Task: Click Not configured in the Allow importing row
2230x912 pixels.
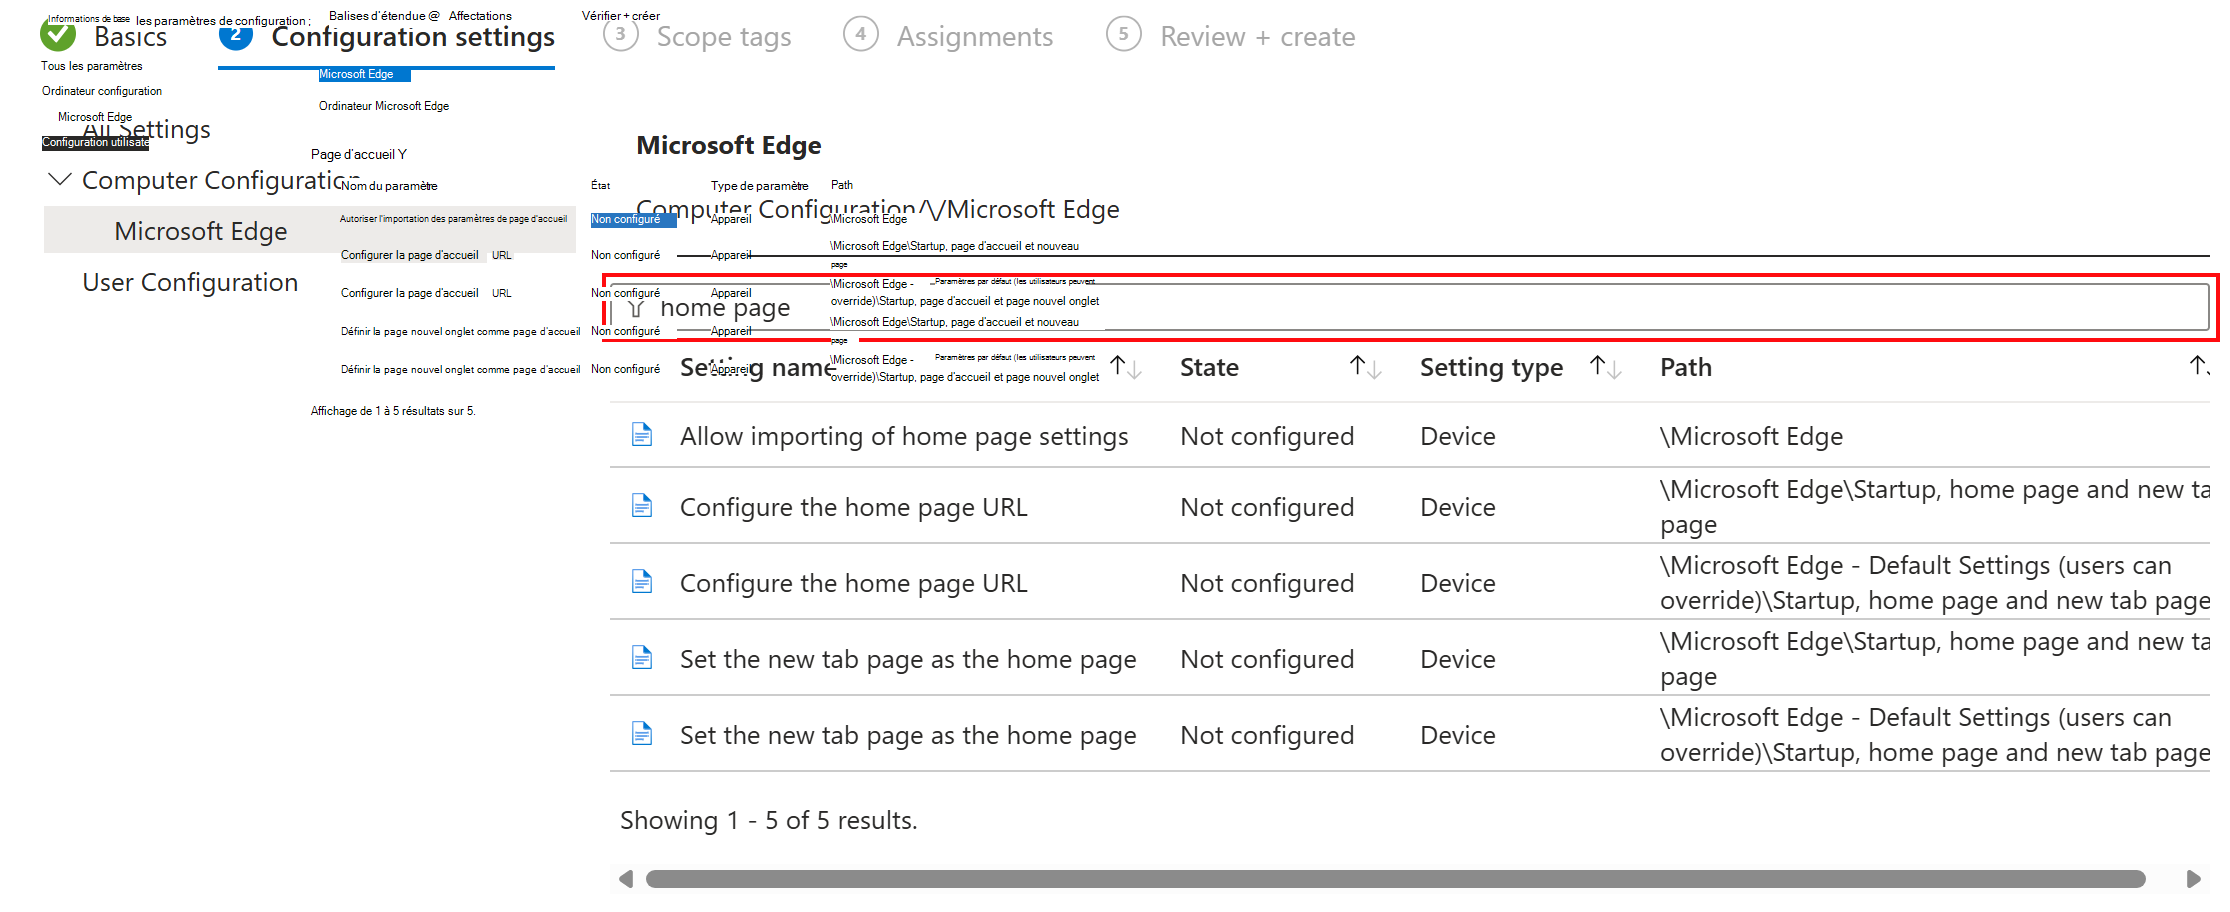Action: coord(1267,436)
